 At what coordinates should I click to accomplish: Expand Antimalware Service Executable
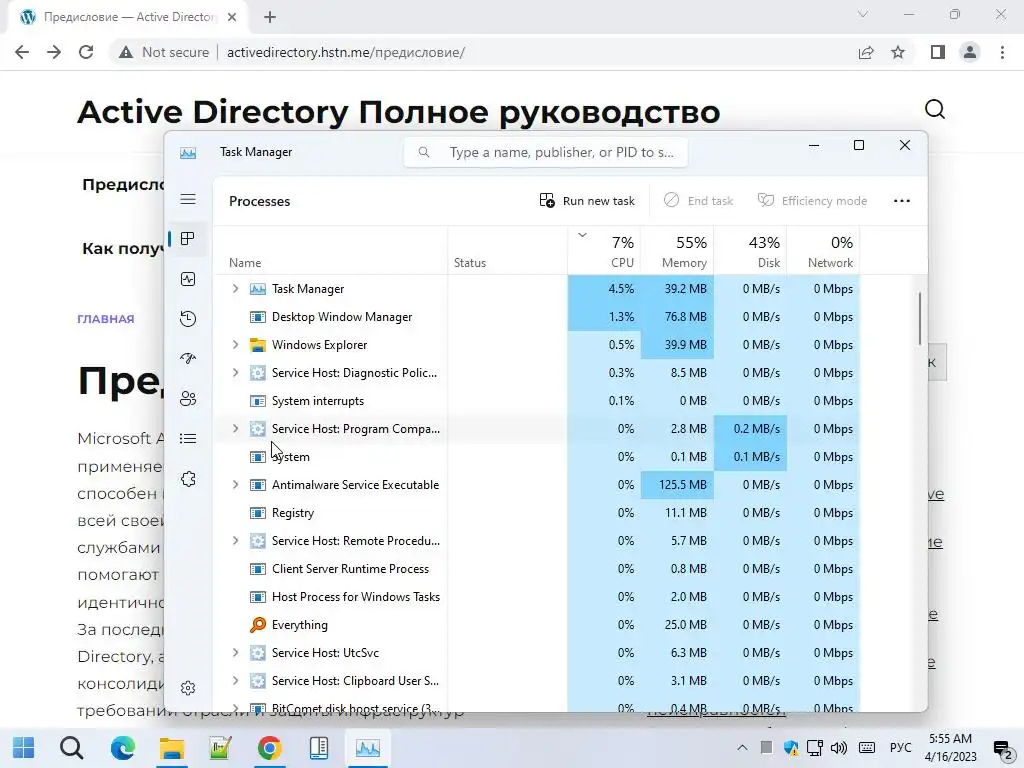click(235, 485)
